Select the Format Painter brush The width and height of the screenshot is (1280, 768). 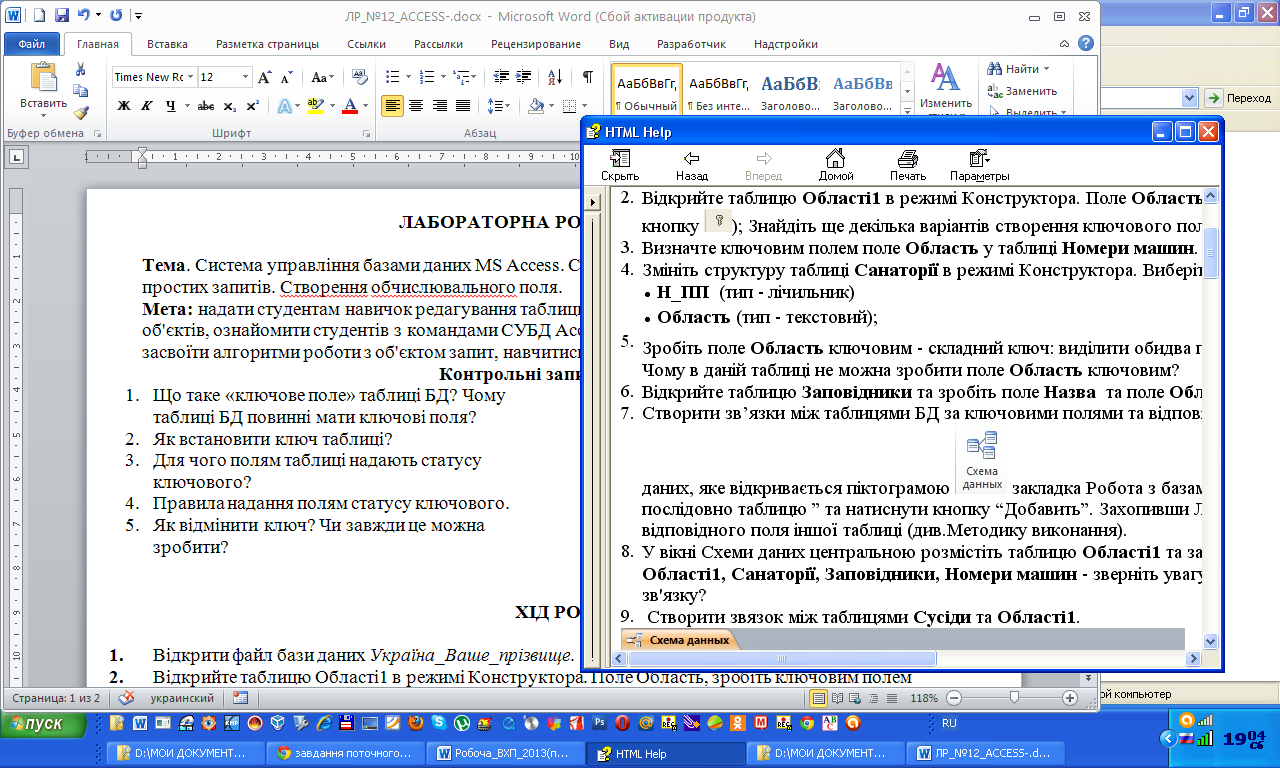pos(81,113)
